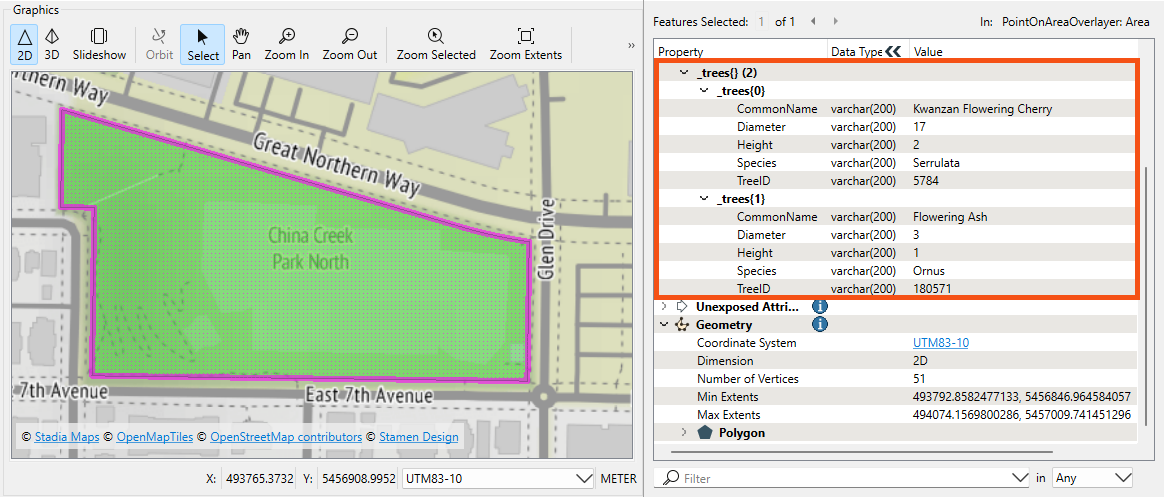
Task: Click Zoom Selected in toolbar
Action: pos(436,44)
